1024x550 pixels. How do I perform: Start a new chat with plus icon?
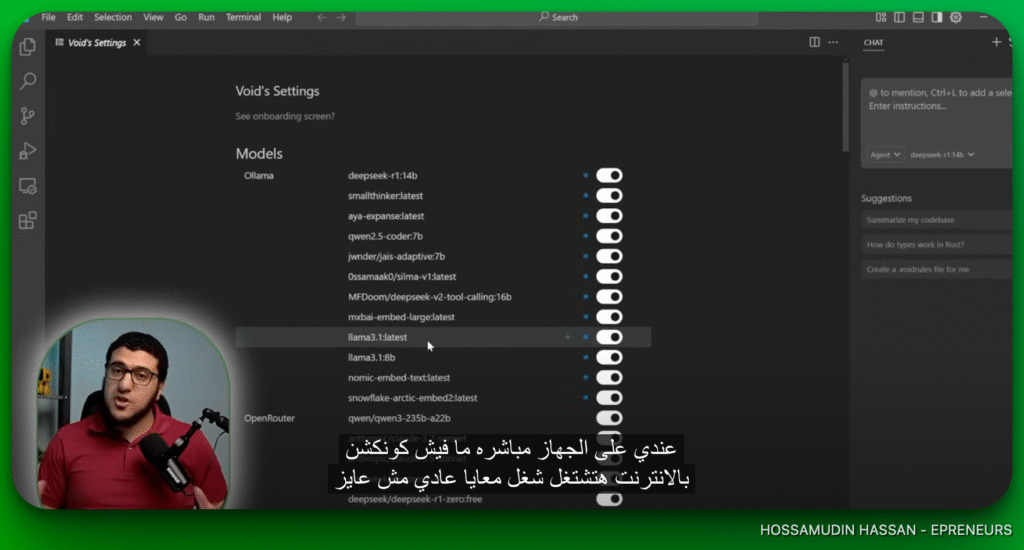click(x=996, y=42)
